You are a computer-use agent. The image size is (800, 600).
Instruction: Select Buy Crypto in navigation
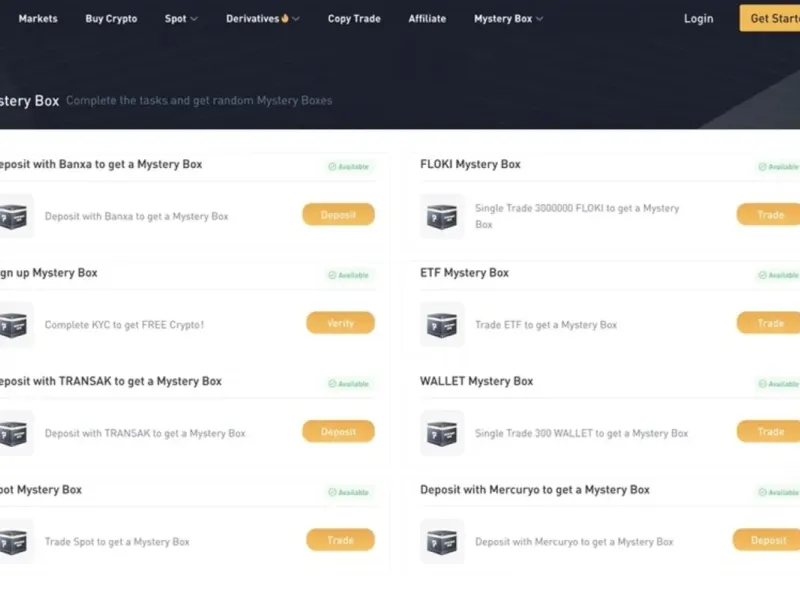(x=111, y=19)
